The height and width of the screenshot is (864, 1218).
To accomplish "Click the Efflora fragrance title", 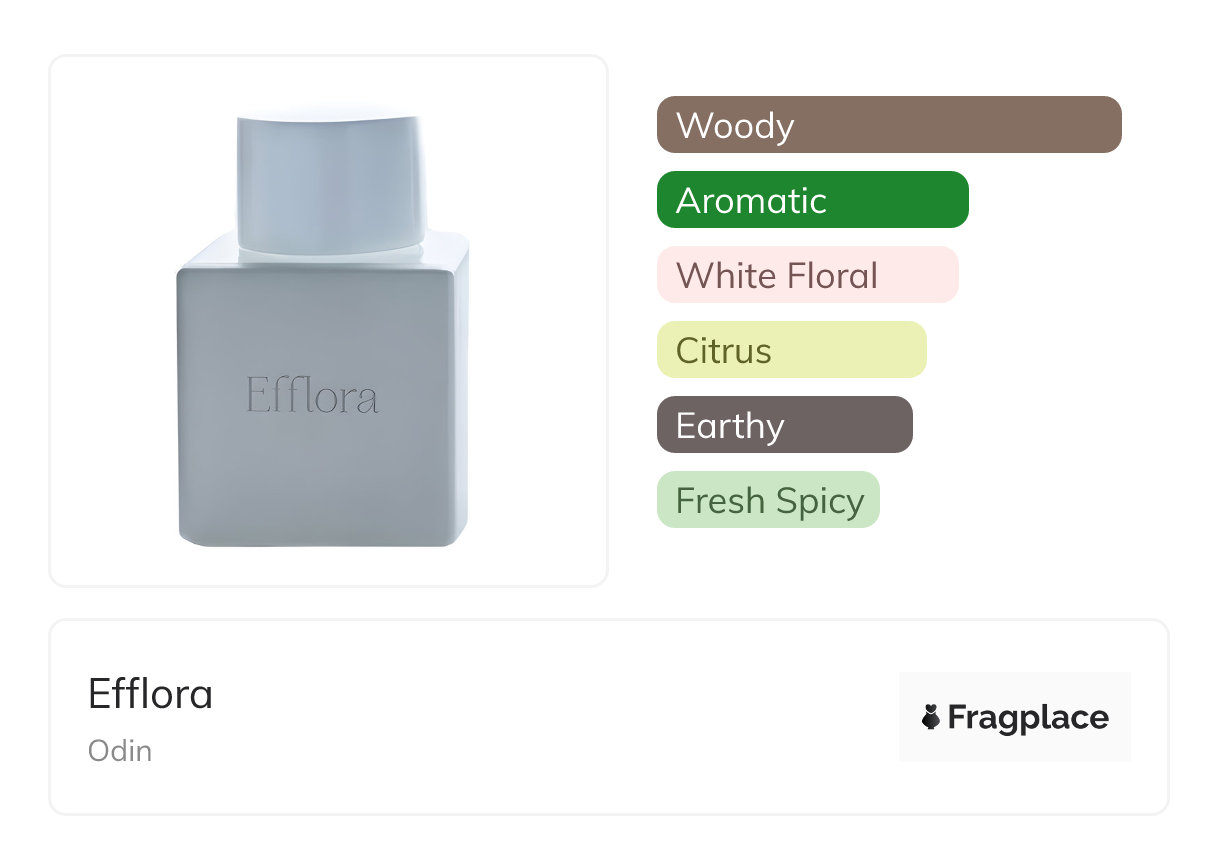I will (150, 693).
